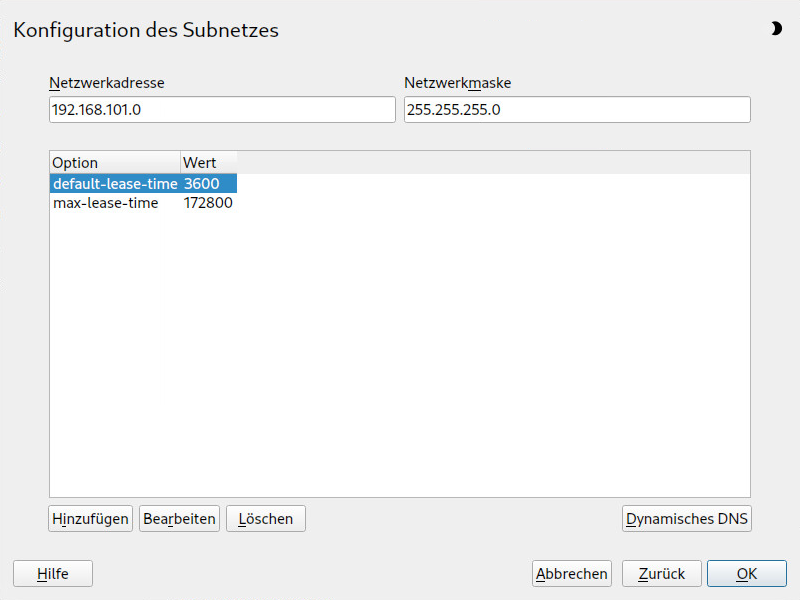
Task: Click the Wert column header
Action: pos(208,163)
